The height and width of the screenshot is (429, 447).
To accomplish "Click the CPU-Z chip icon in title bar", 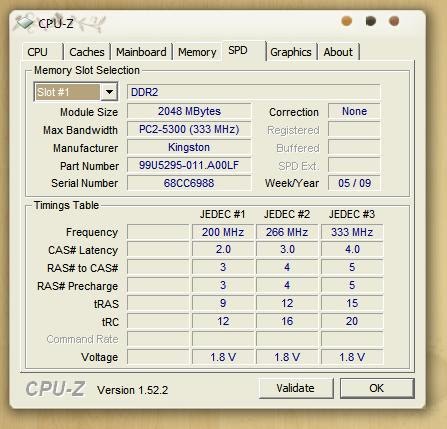I will click(24, 23).
